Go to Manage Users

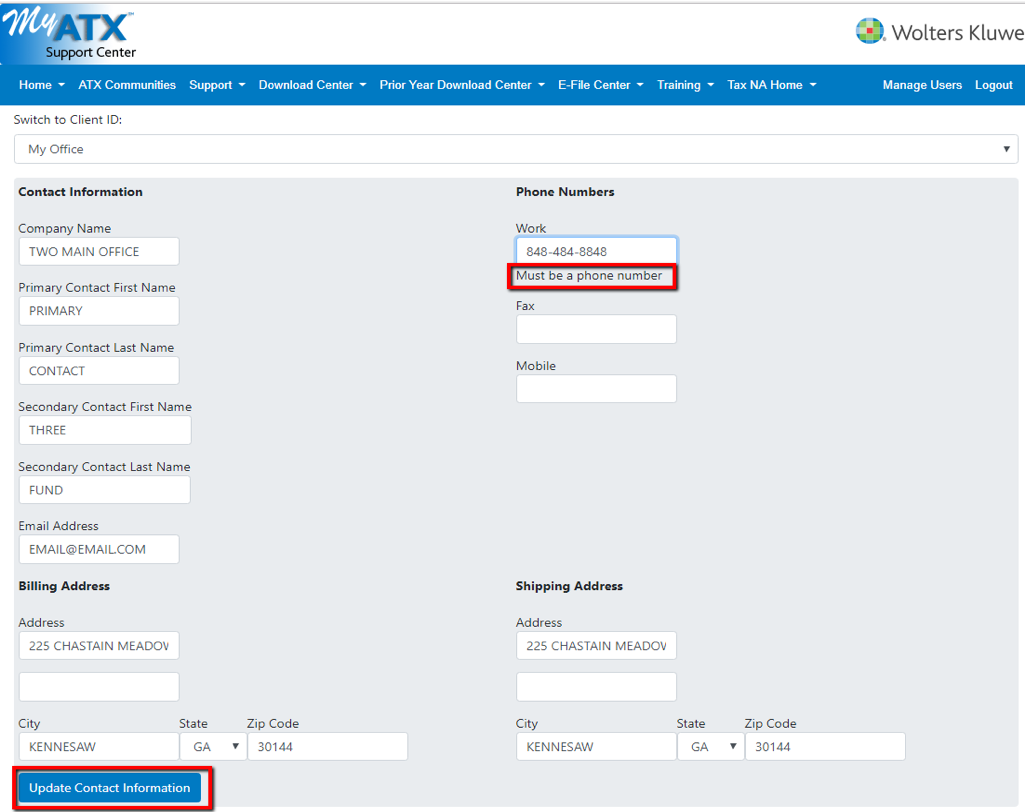point(922,85)
